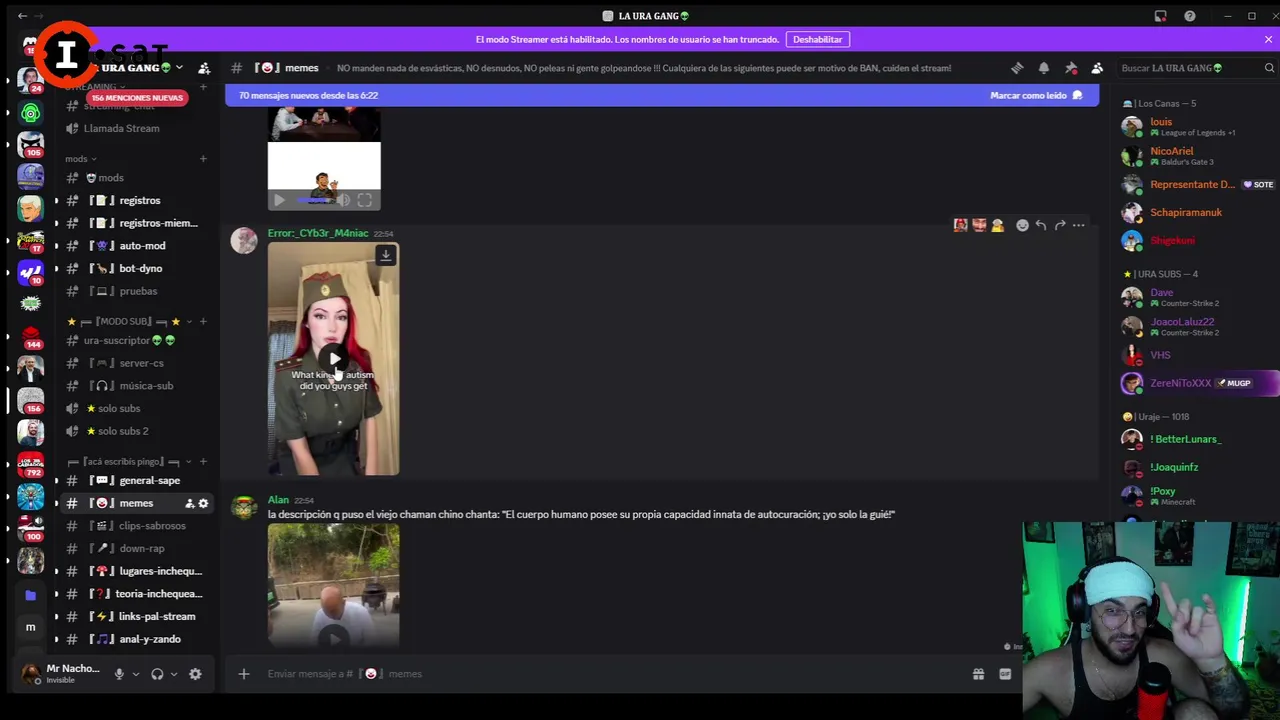This screenshot has height=720, width=1280.
Task: Toggle the member list icon
Action: click(1097, 68)
